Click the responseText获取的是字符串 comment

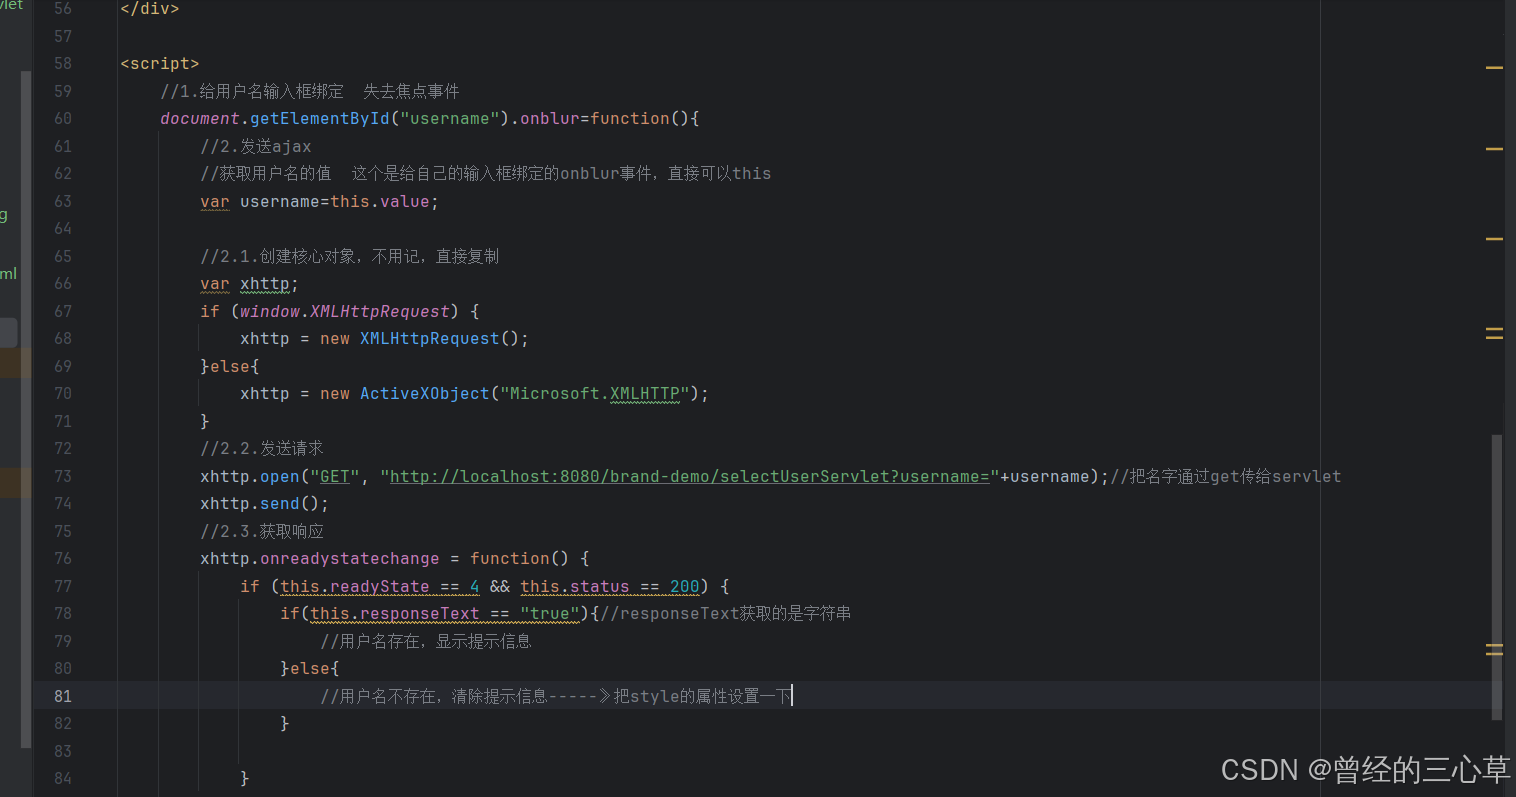click(x=726, y=613)
